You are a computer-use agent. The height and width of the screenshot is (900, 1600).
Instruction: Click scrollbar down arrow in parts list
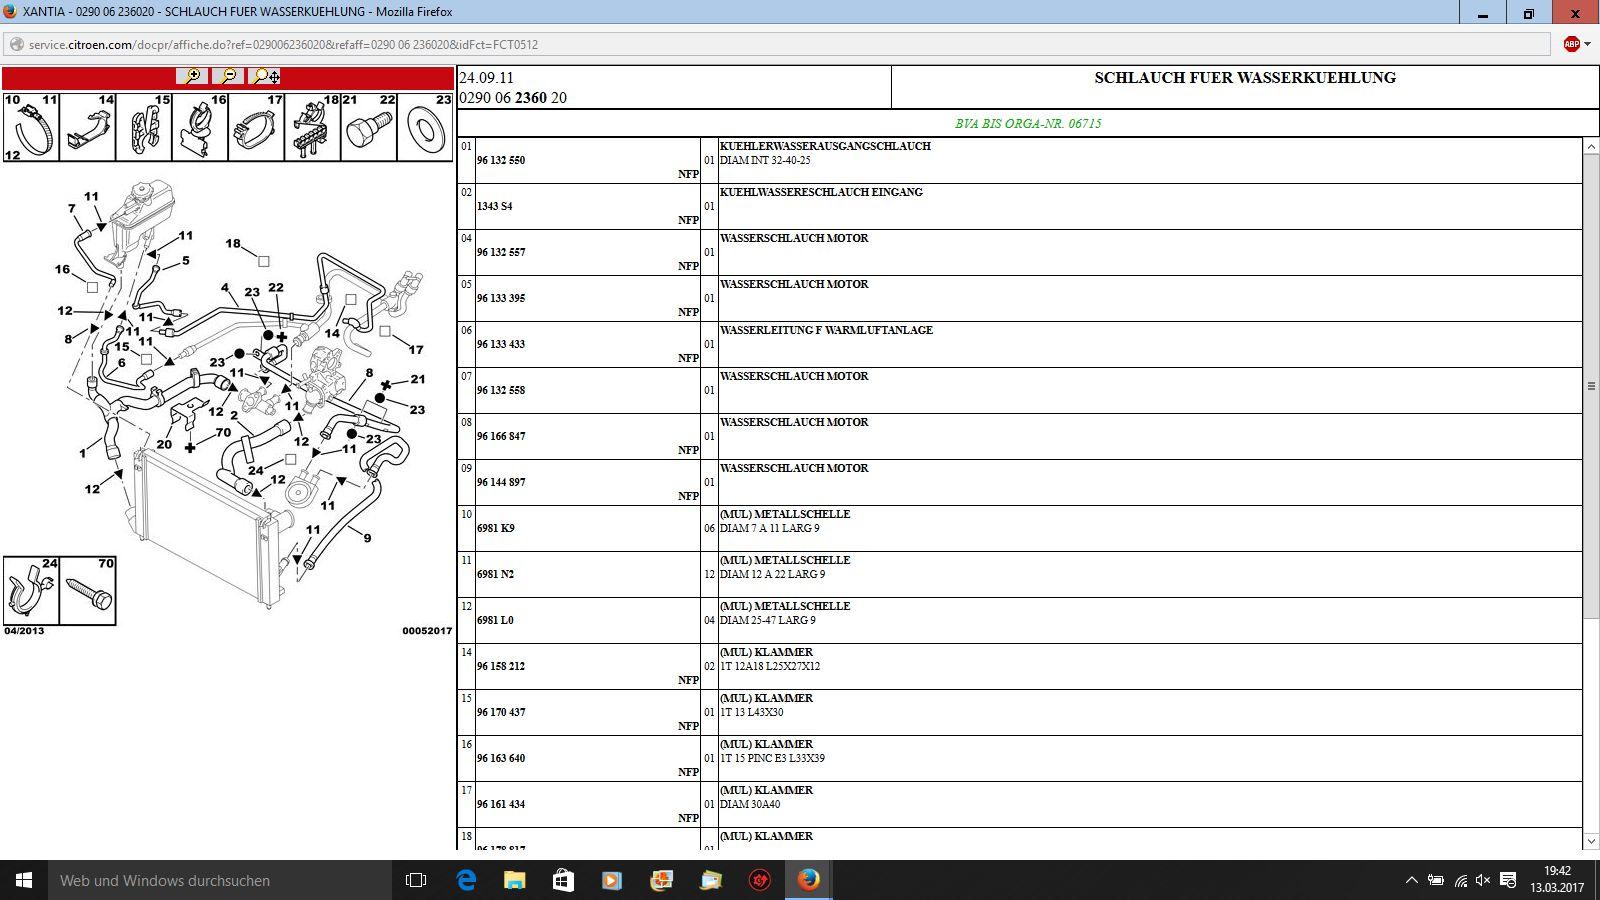point(1591,841)
